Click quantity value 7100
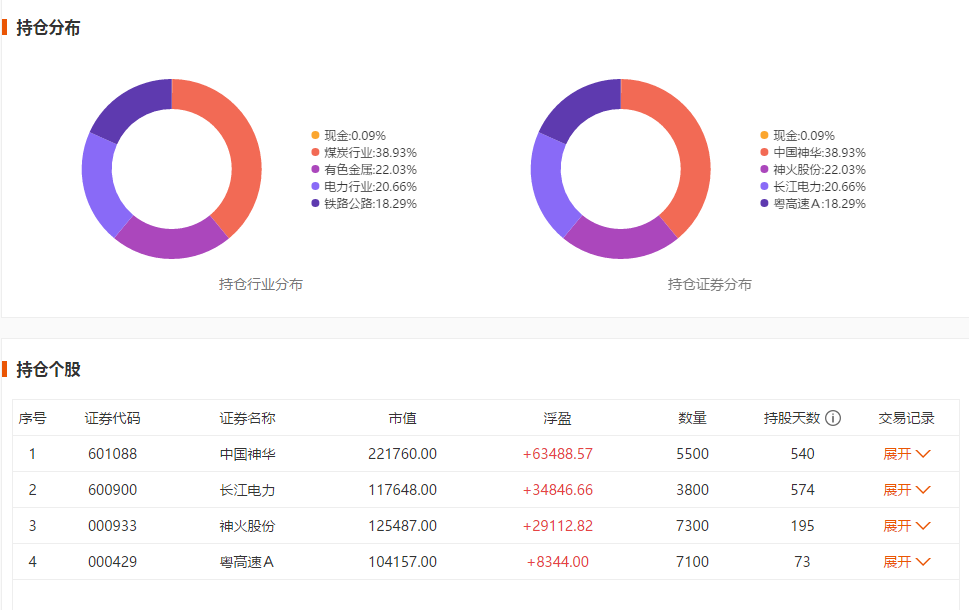Screen dimensions: 969x610 tap(692, 562)
